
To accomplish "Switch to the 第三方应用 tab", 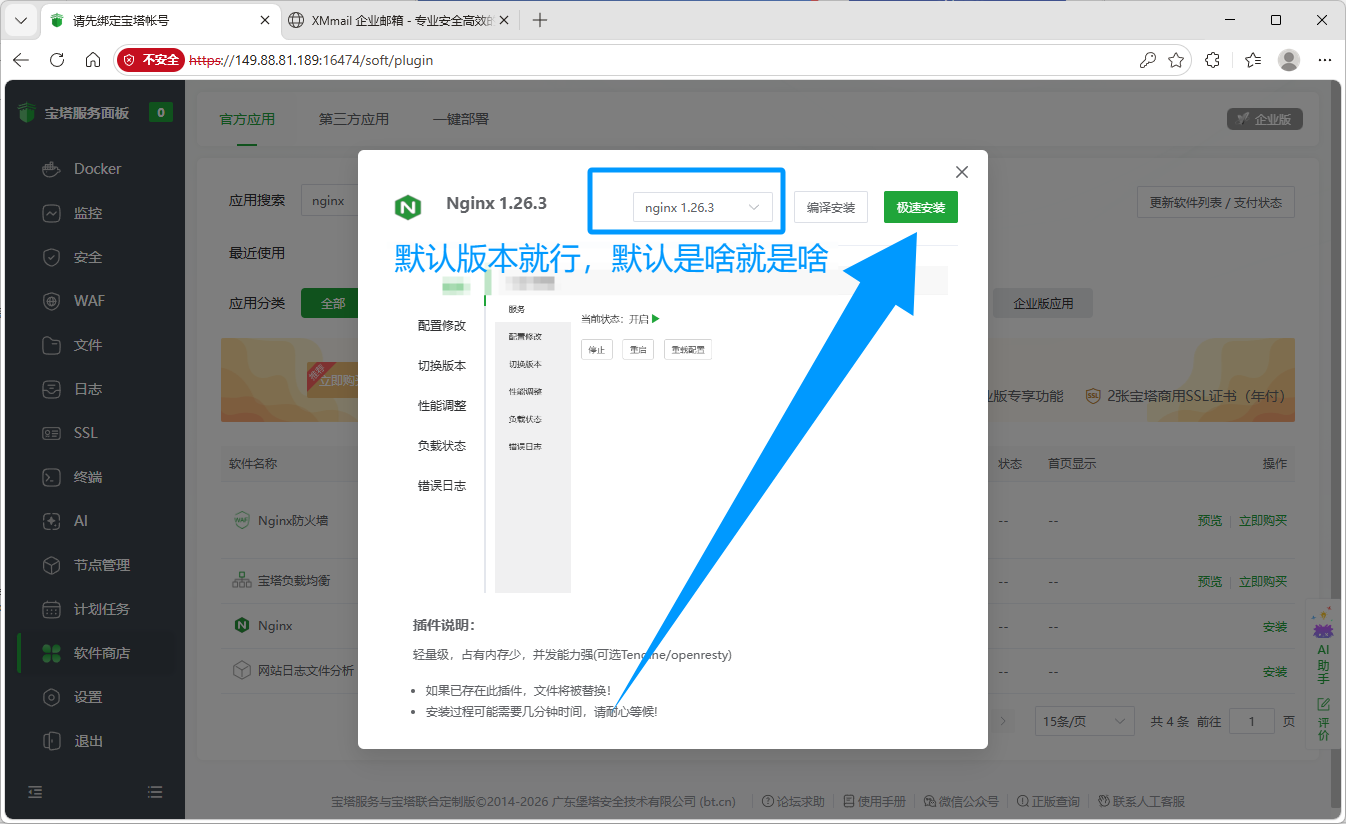I will pyautogui.click(x=354, y=119).
